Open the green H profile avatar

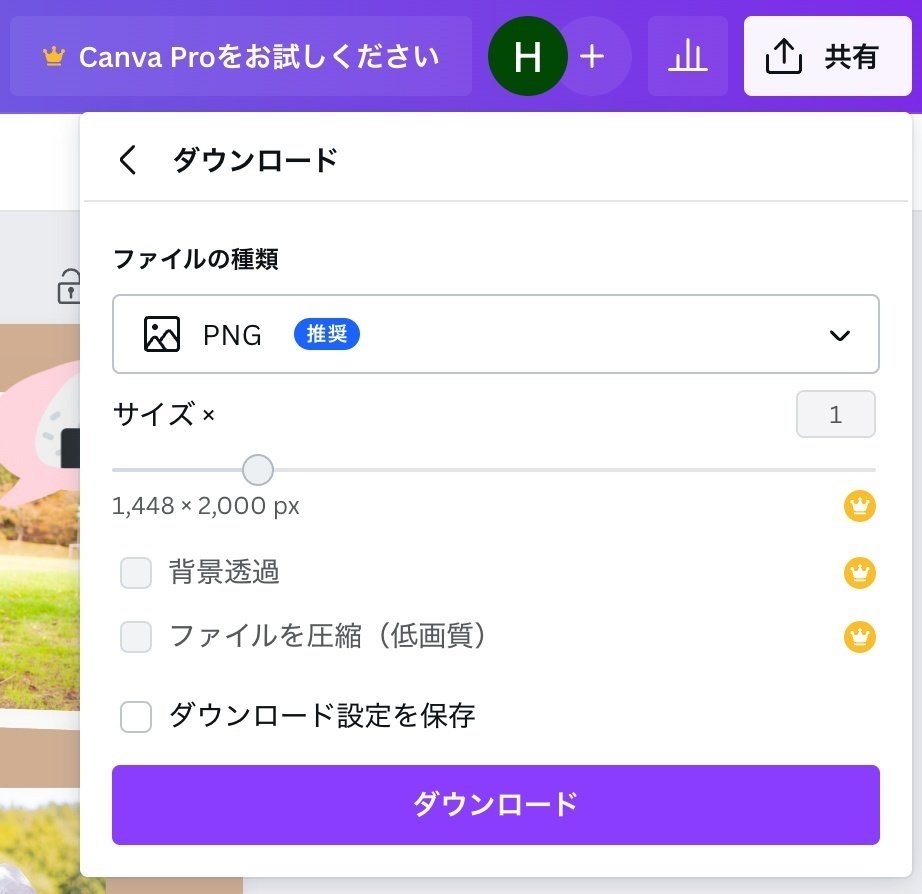click(x=527, y=56)
